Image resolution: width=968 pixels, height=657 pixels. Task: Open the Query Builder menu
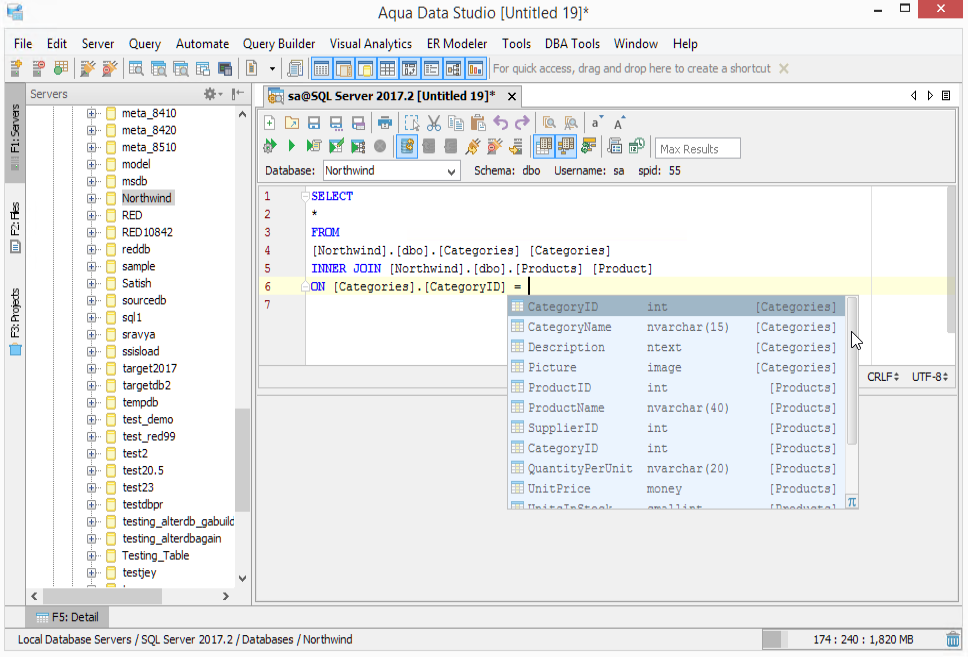coord(278,44)
